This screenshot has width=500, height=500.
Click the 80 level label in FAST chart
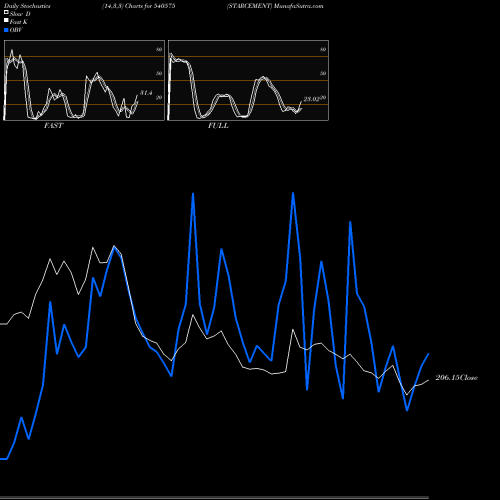[x=159, y=49]
